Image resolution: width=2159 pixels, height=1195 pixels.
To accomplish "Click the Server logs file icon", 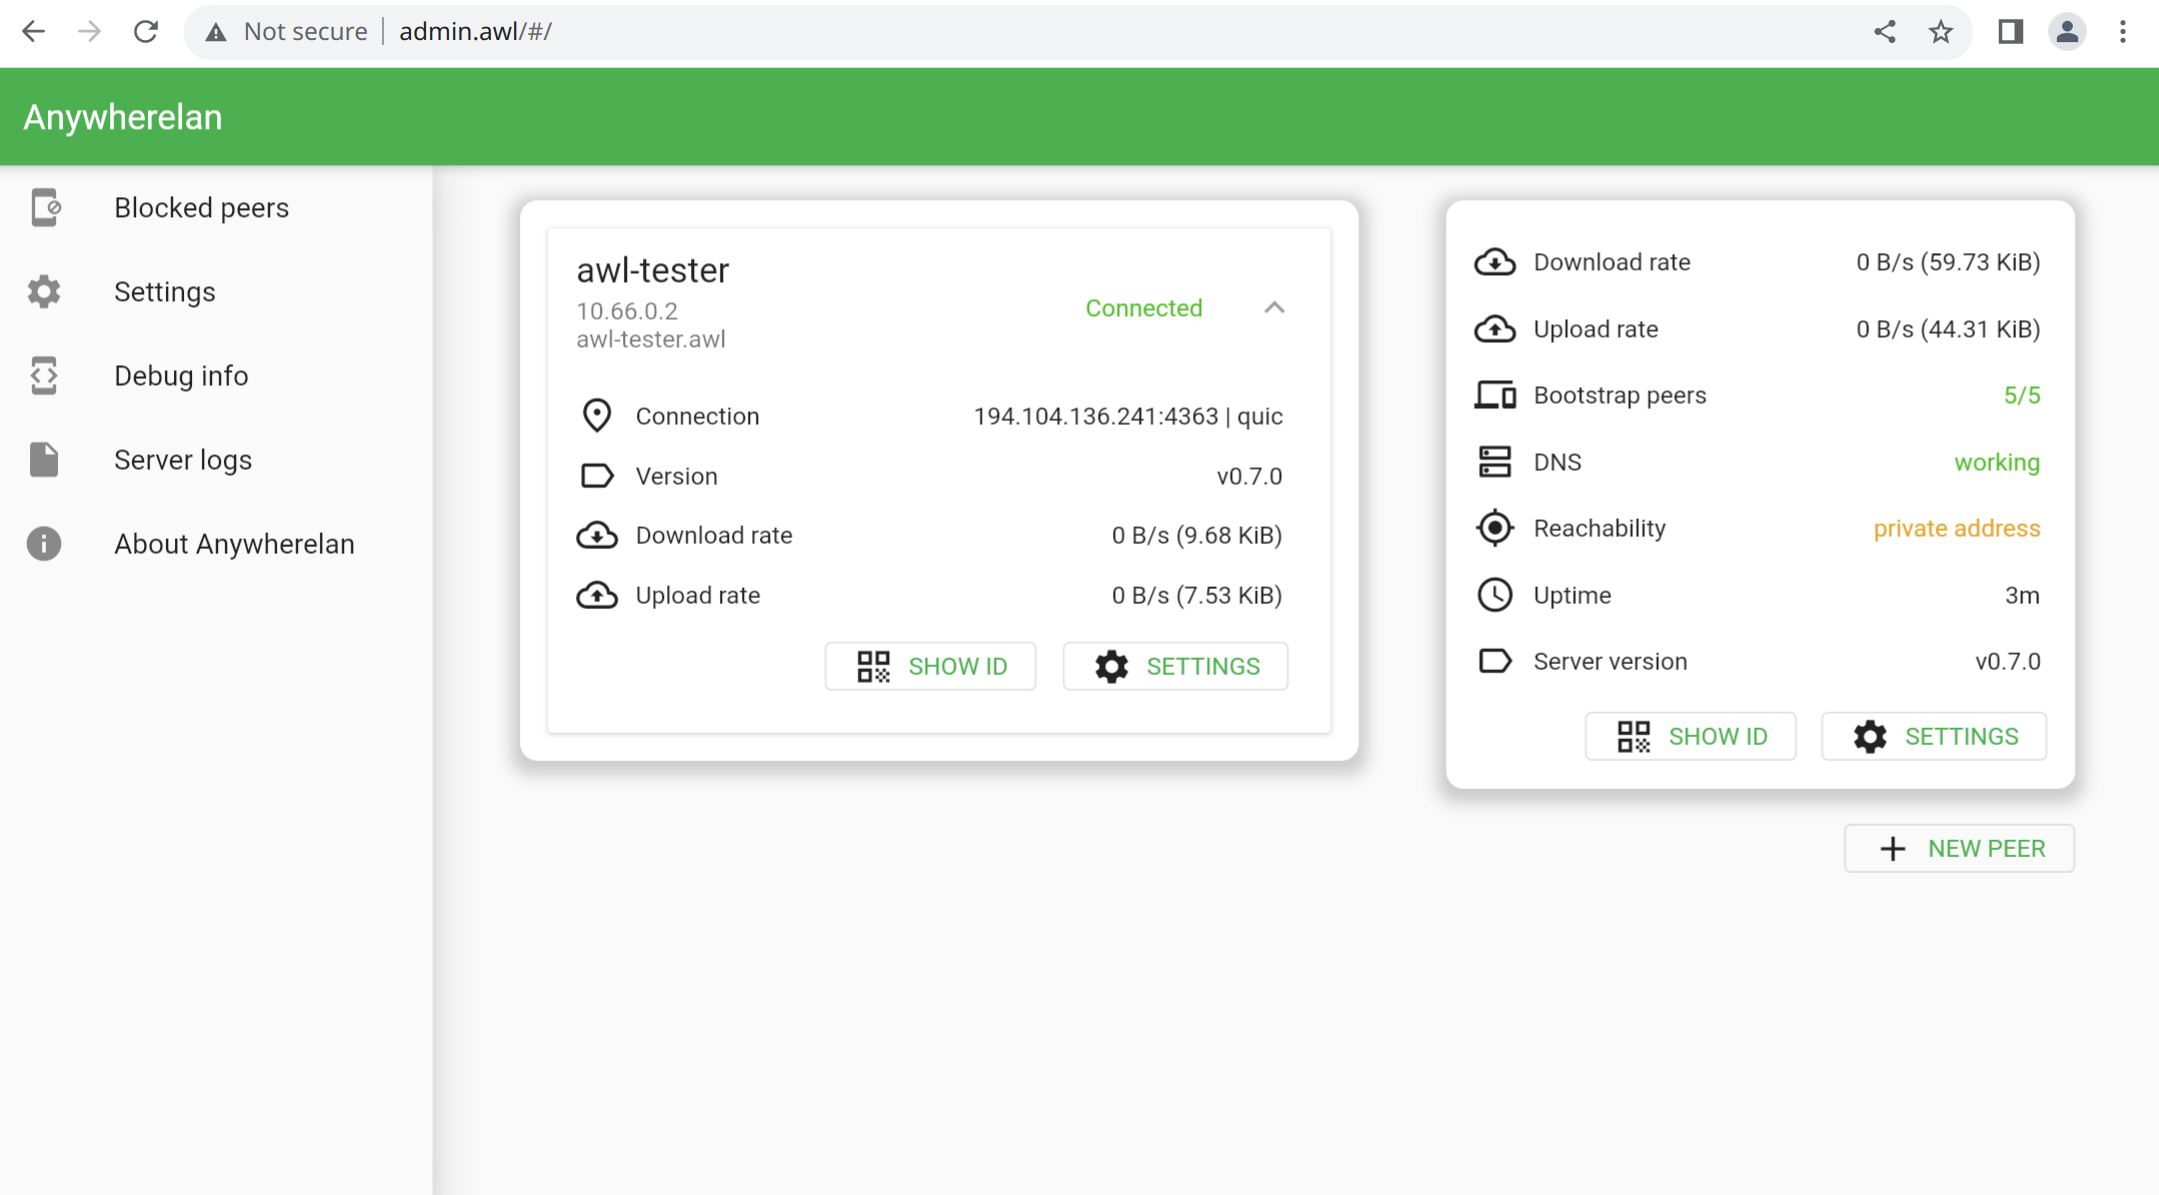I will coord(45,460).
